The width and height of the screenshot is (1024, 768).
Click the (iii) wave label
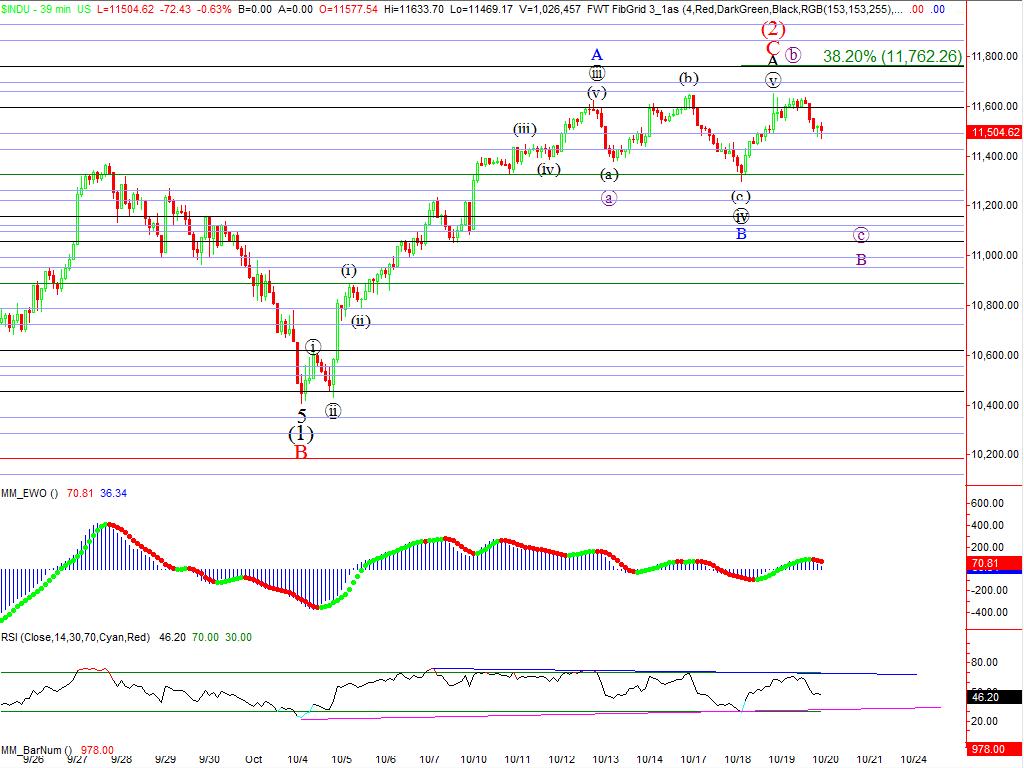click(x=525, y=129)
